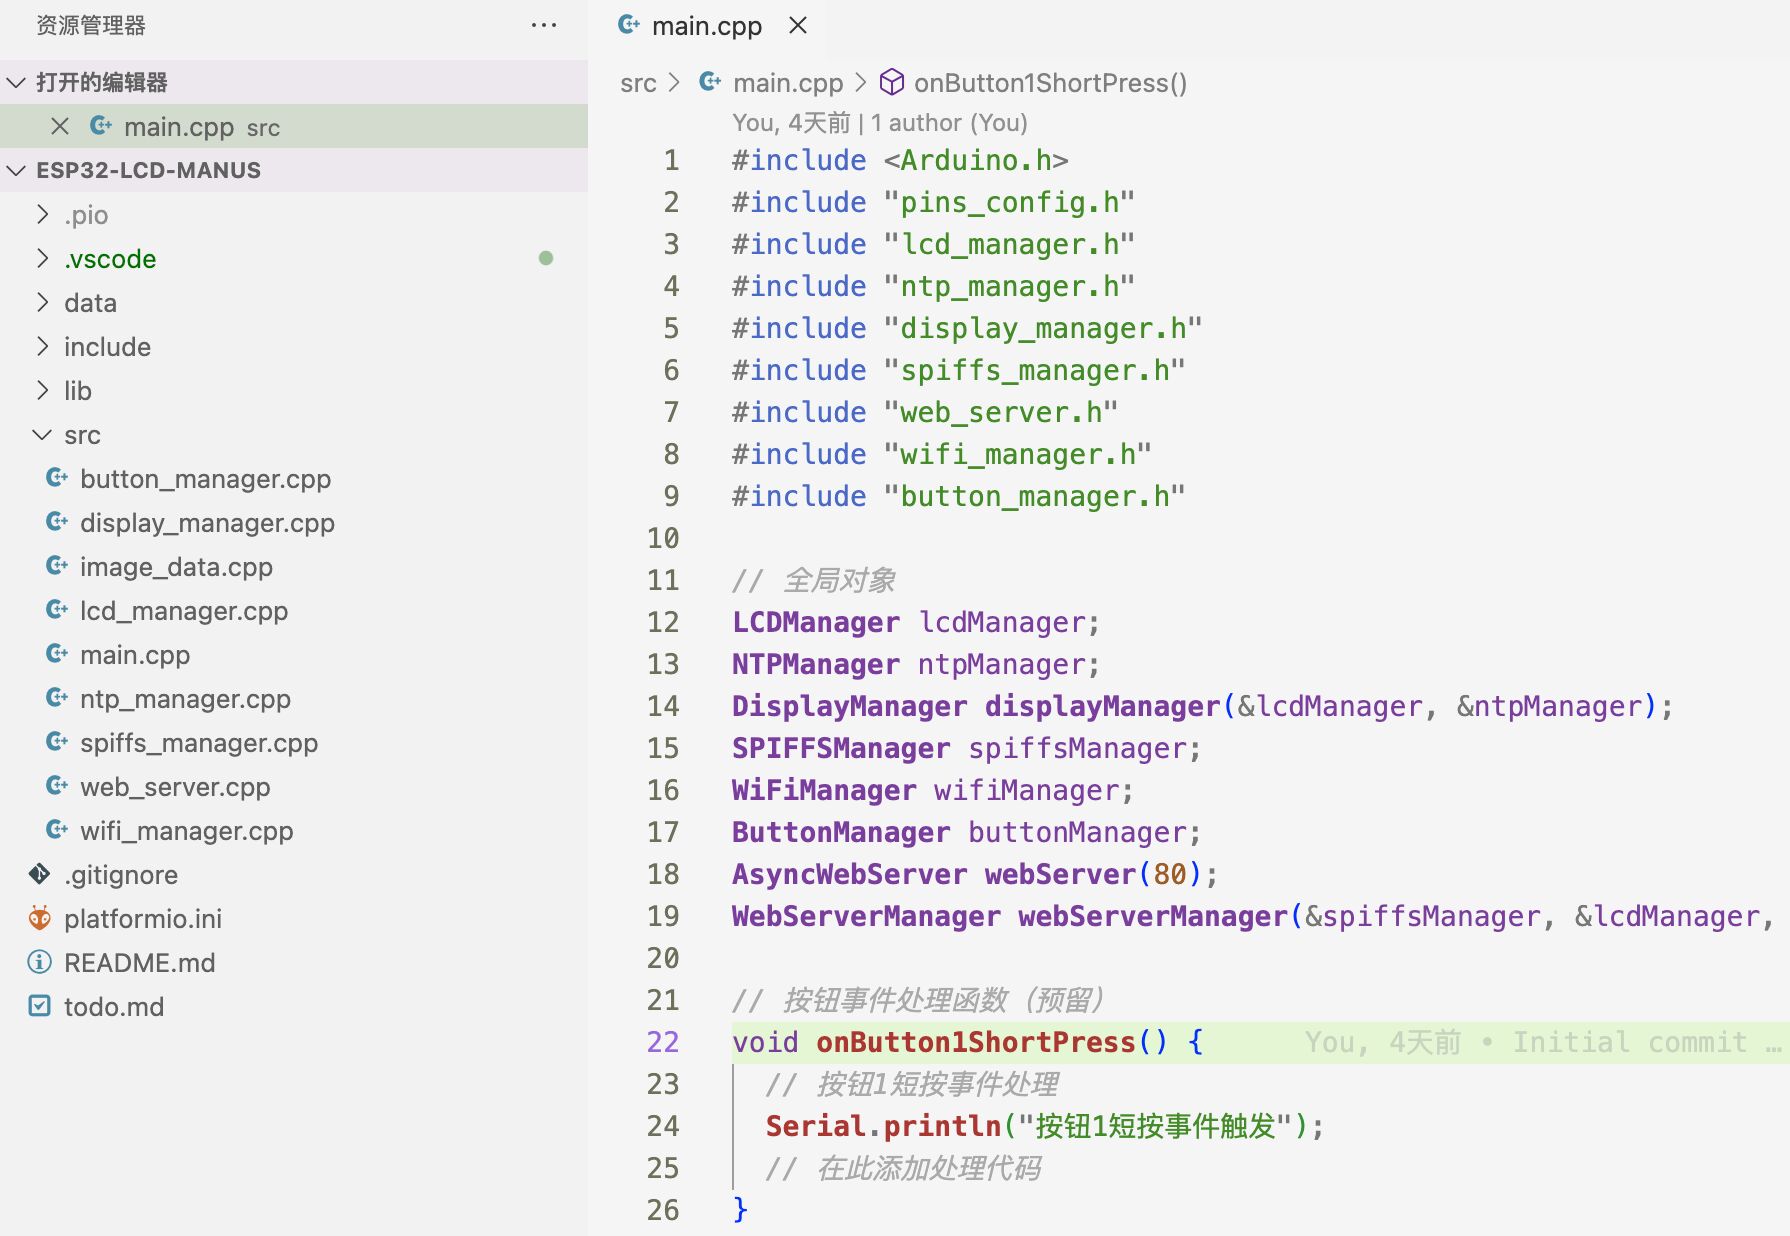Viewport: 1790px width, 1236px height.
Task: Expand the include folder
Action: click(42, 346)
